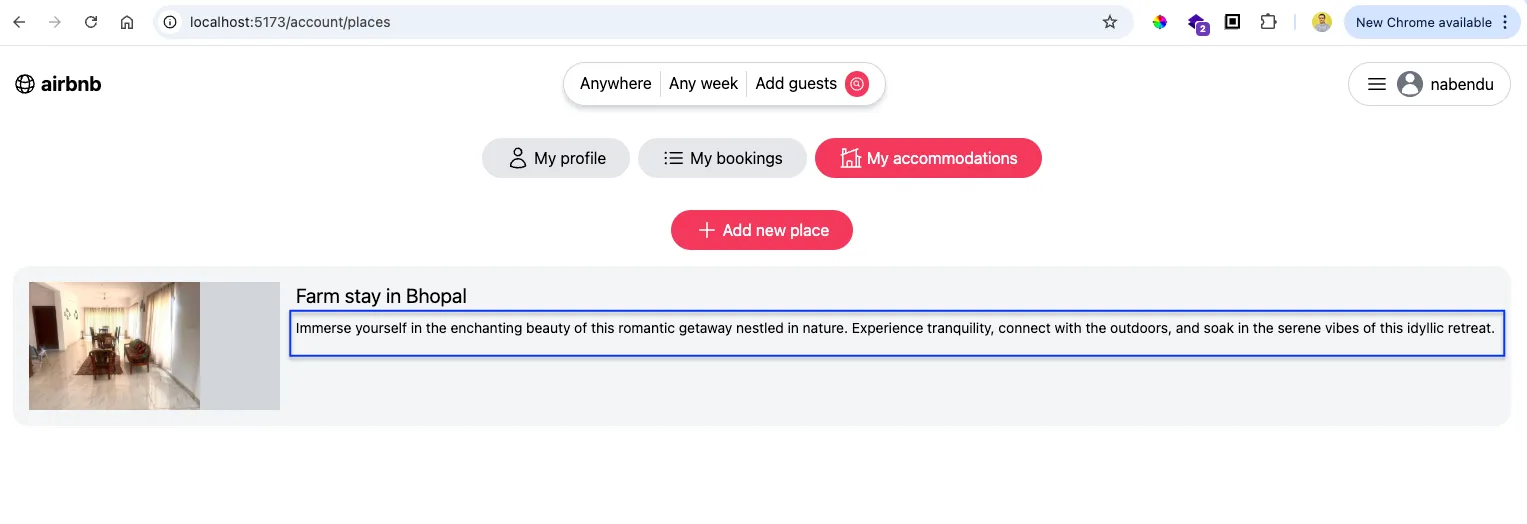Open the colorful pinwheel extension icon

point(1160,22)
